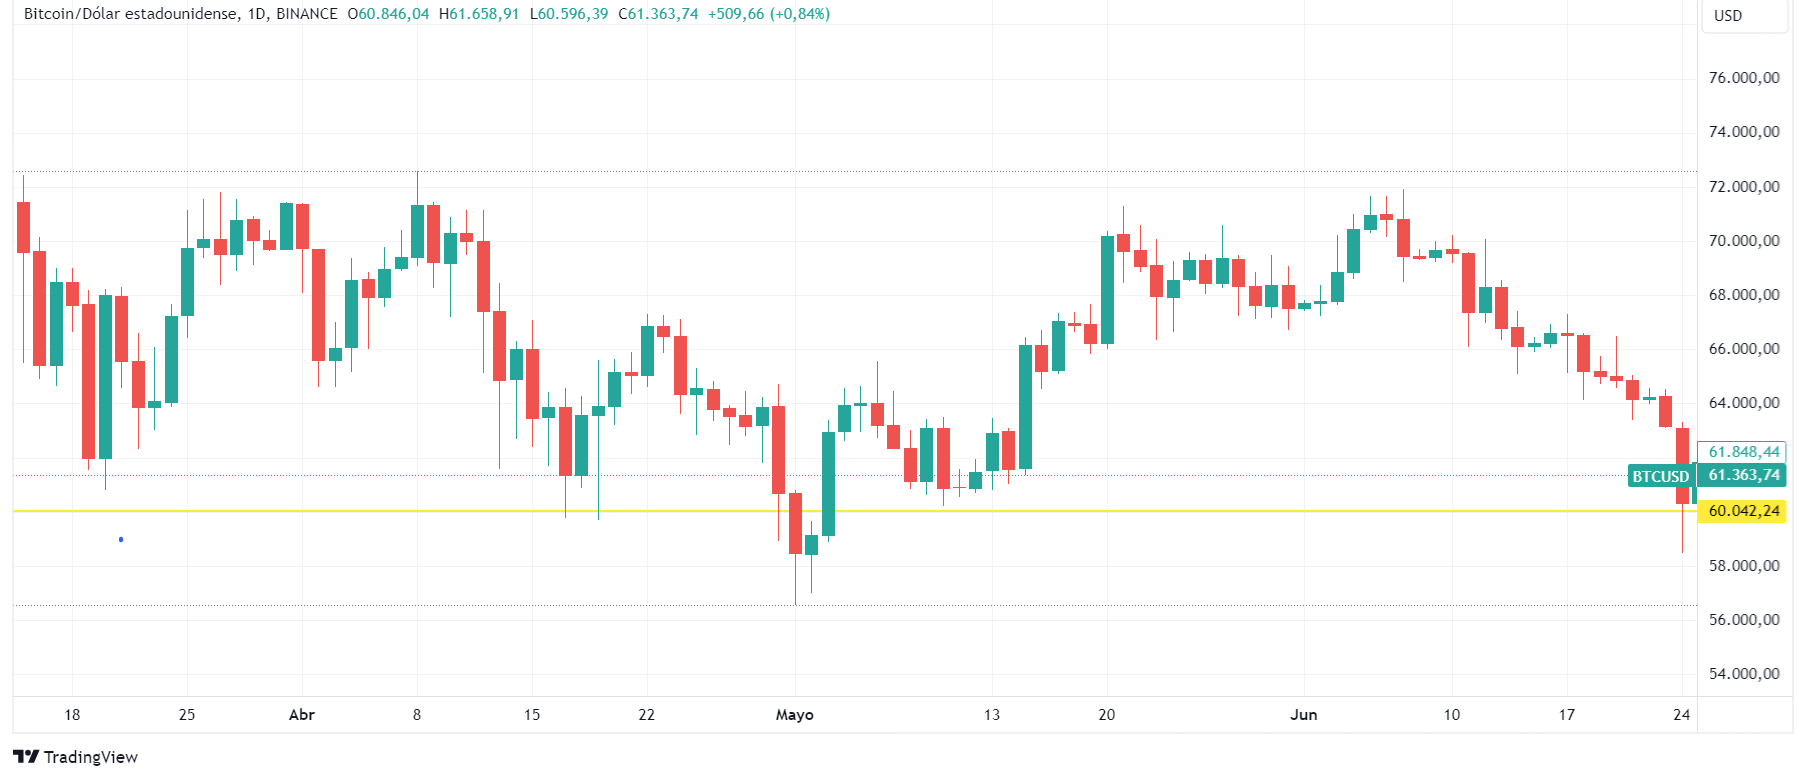Click the date 24 on time axis
Screen dimensions: 1806x780
tap(1682, 715)
